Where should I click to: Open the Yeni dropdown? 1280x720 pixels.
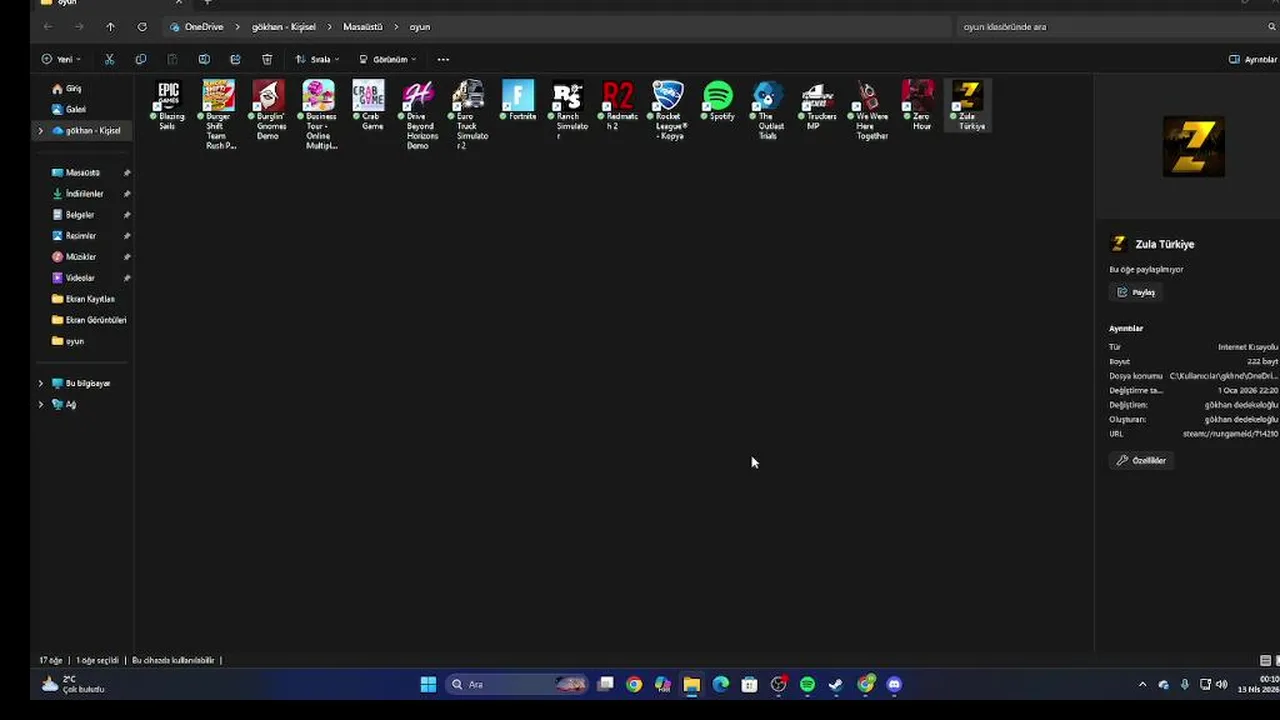point(62,59)
